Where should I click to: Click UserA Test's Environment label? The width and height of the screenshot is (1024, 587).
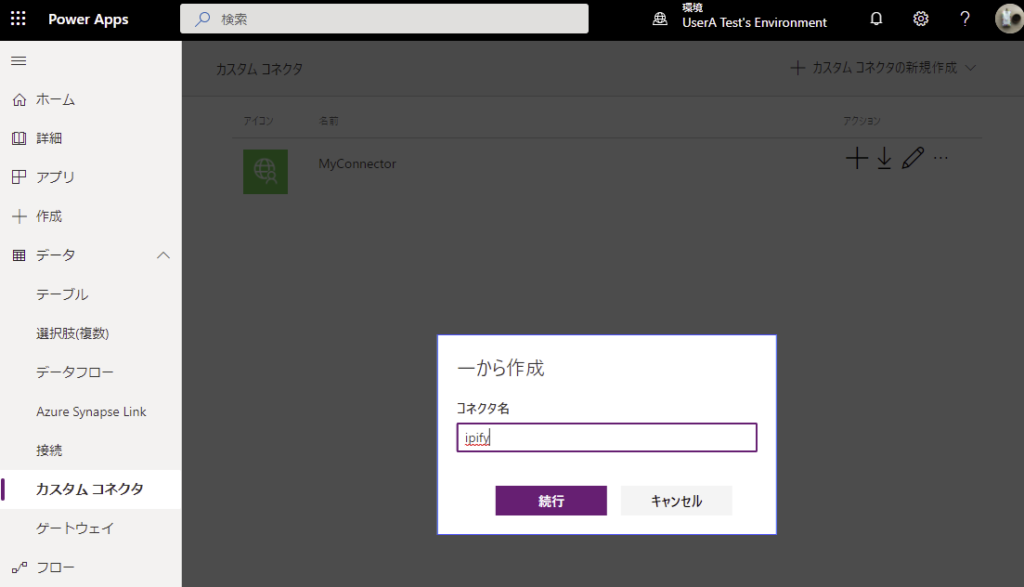pos(754,23)
